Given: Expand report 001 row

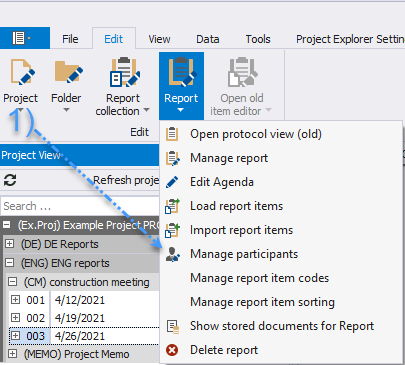Looking at the screenshot, I should (15, 299).
